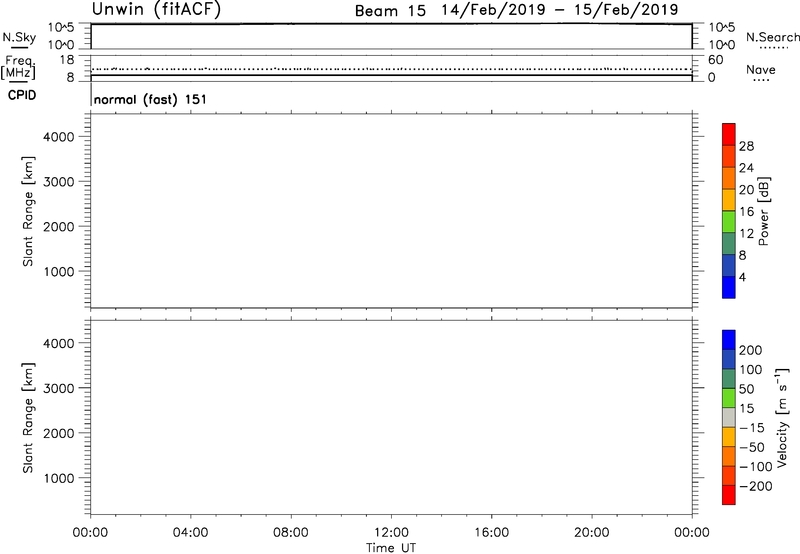
Task: Click the 'normal (fast) 151' CPID text
Action: pos(151,99)
